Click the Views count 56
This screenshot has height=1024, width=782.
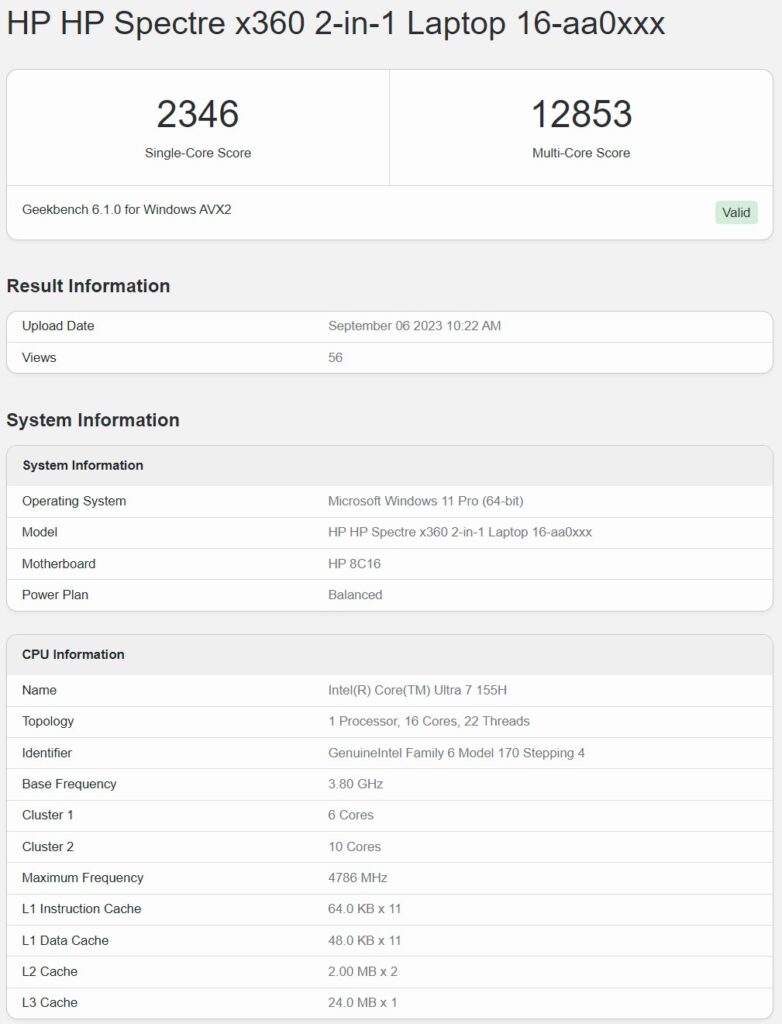[335, 357]
